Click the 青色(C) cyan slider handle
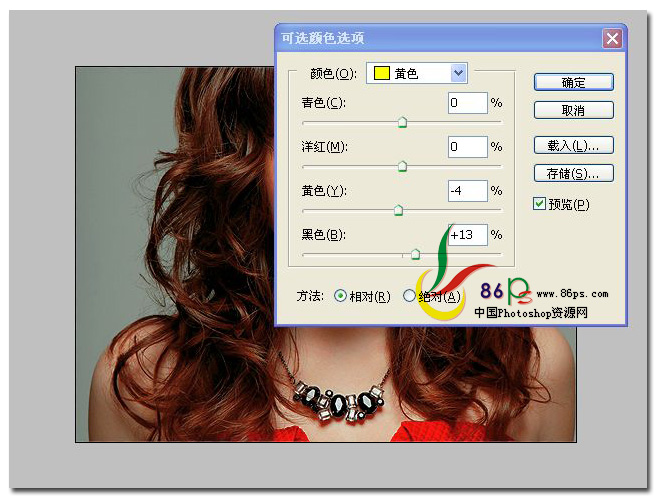The image size is (660, 500). [x=402, y=122]
